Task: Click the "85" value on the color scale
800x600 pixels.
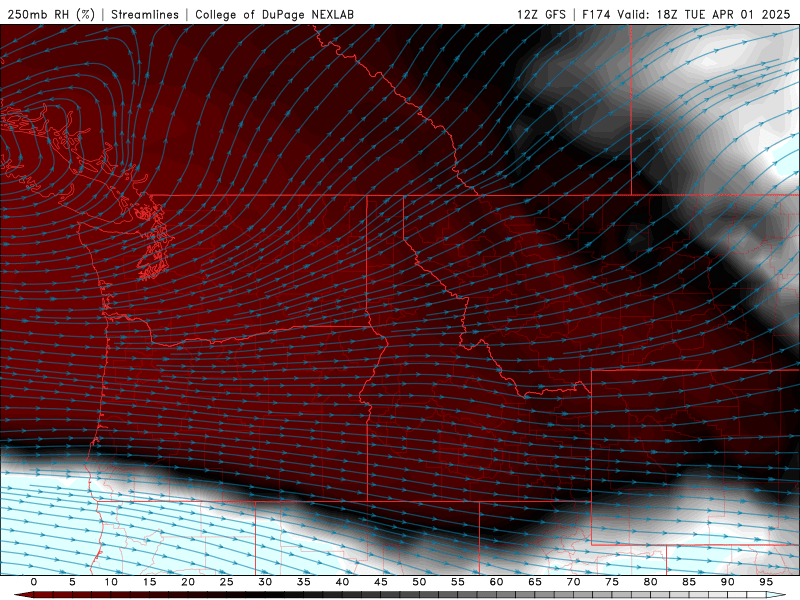Action: tap(689, 582)
